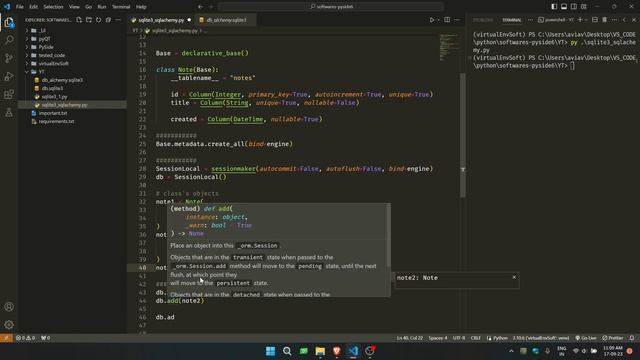Image resolution: width=640 pixels, height=360 pixels.
Task: Go forward with the navigation arrow
Action: (x=211, y=7)
